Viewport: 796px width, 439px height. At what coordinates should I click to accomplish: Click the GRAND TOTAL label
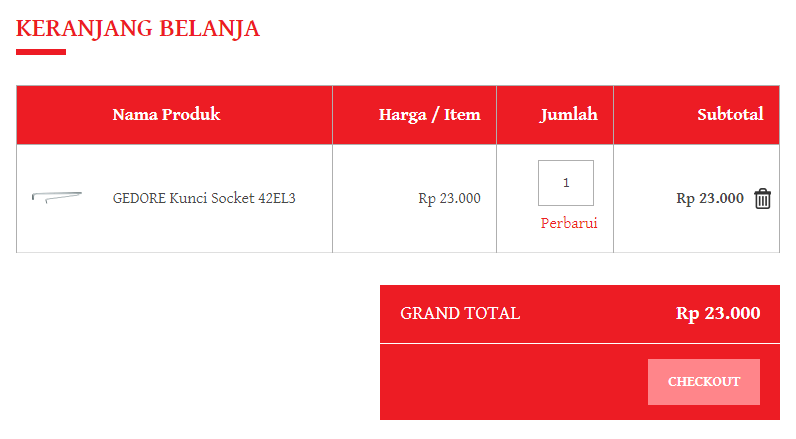(x=460, y=313)
